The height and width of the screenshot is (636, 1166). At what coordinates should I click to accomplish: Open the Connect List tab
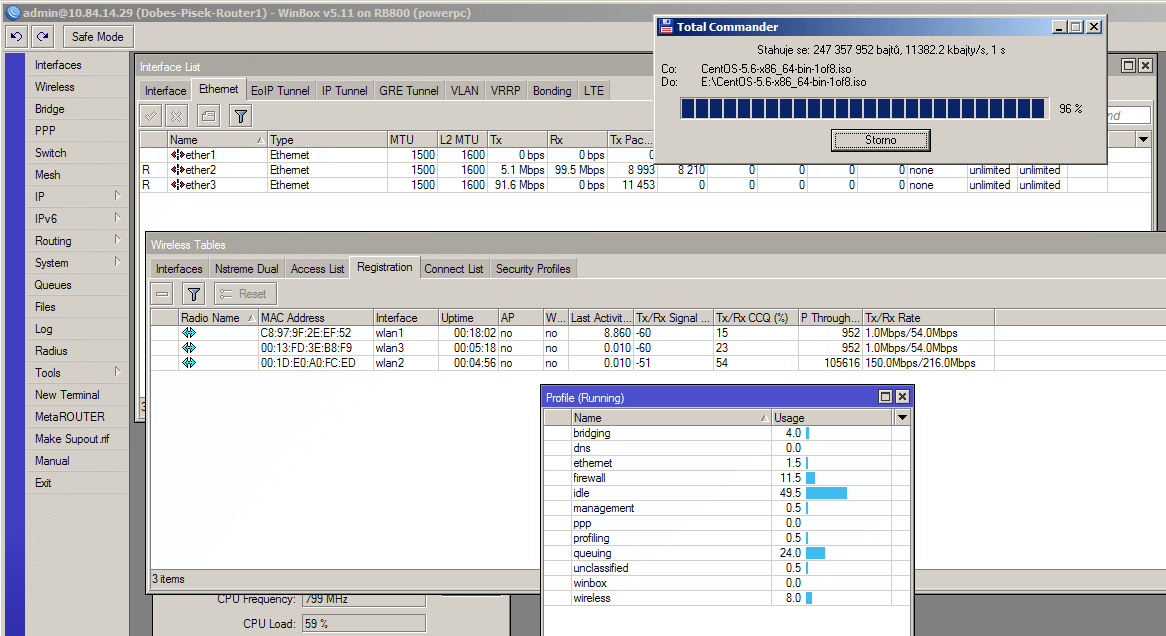454,269
